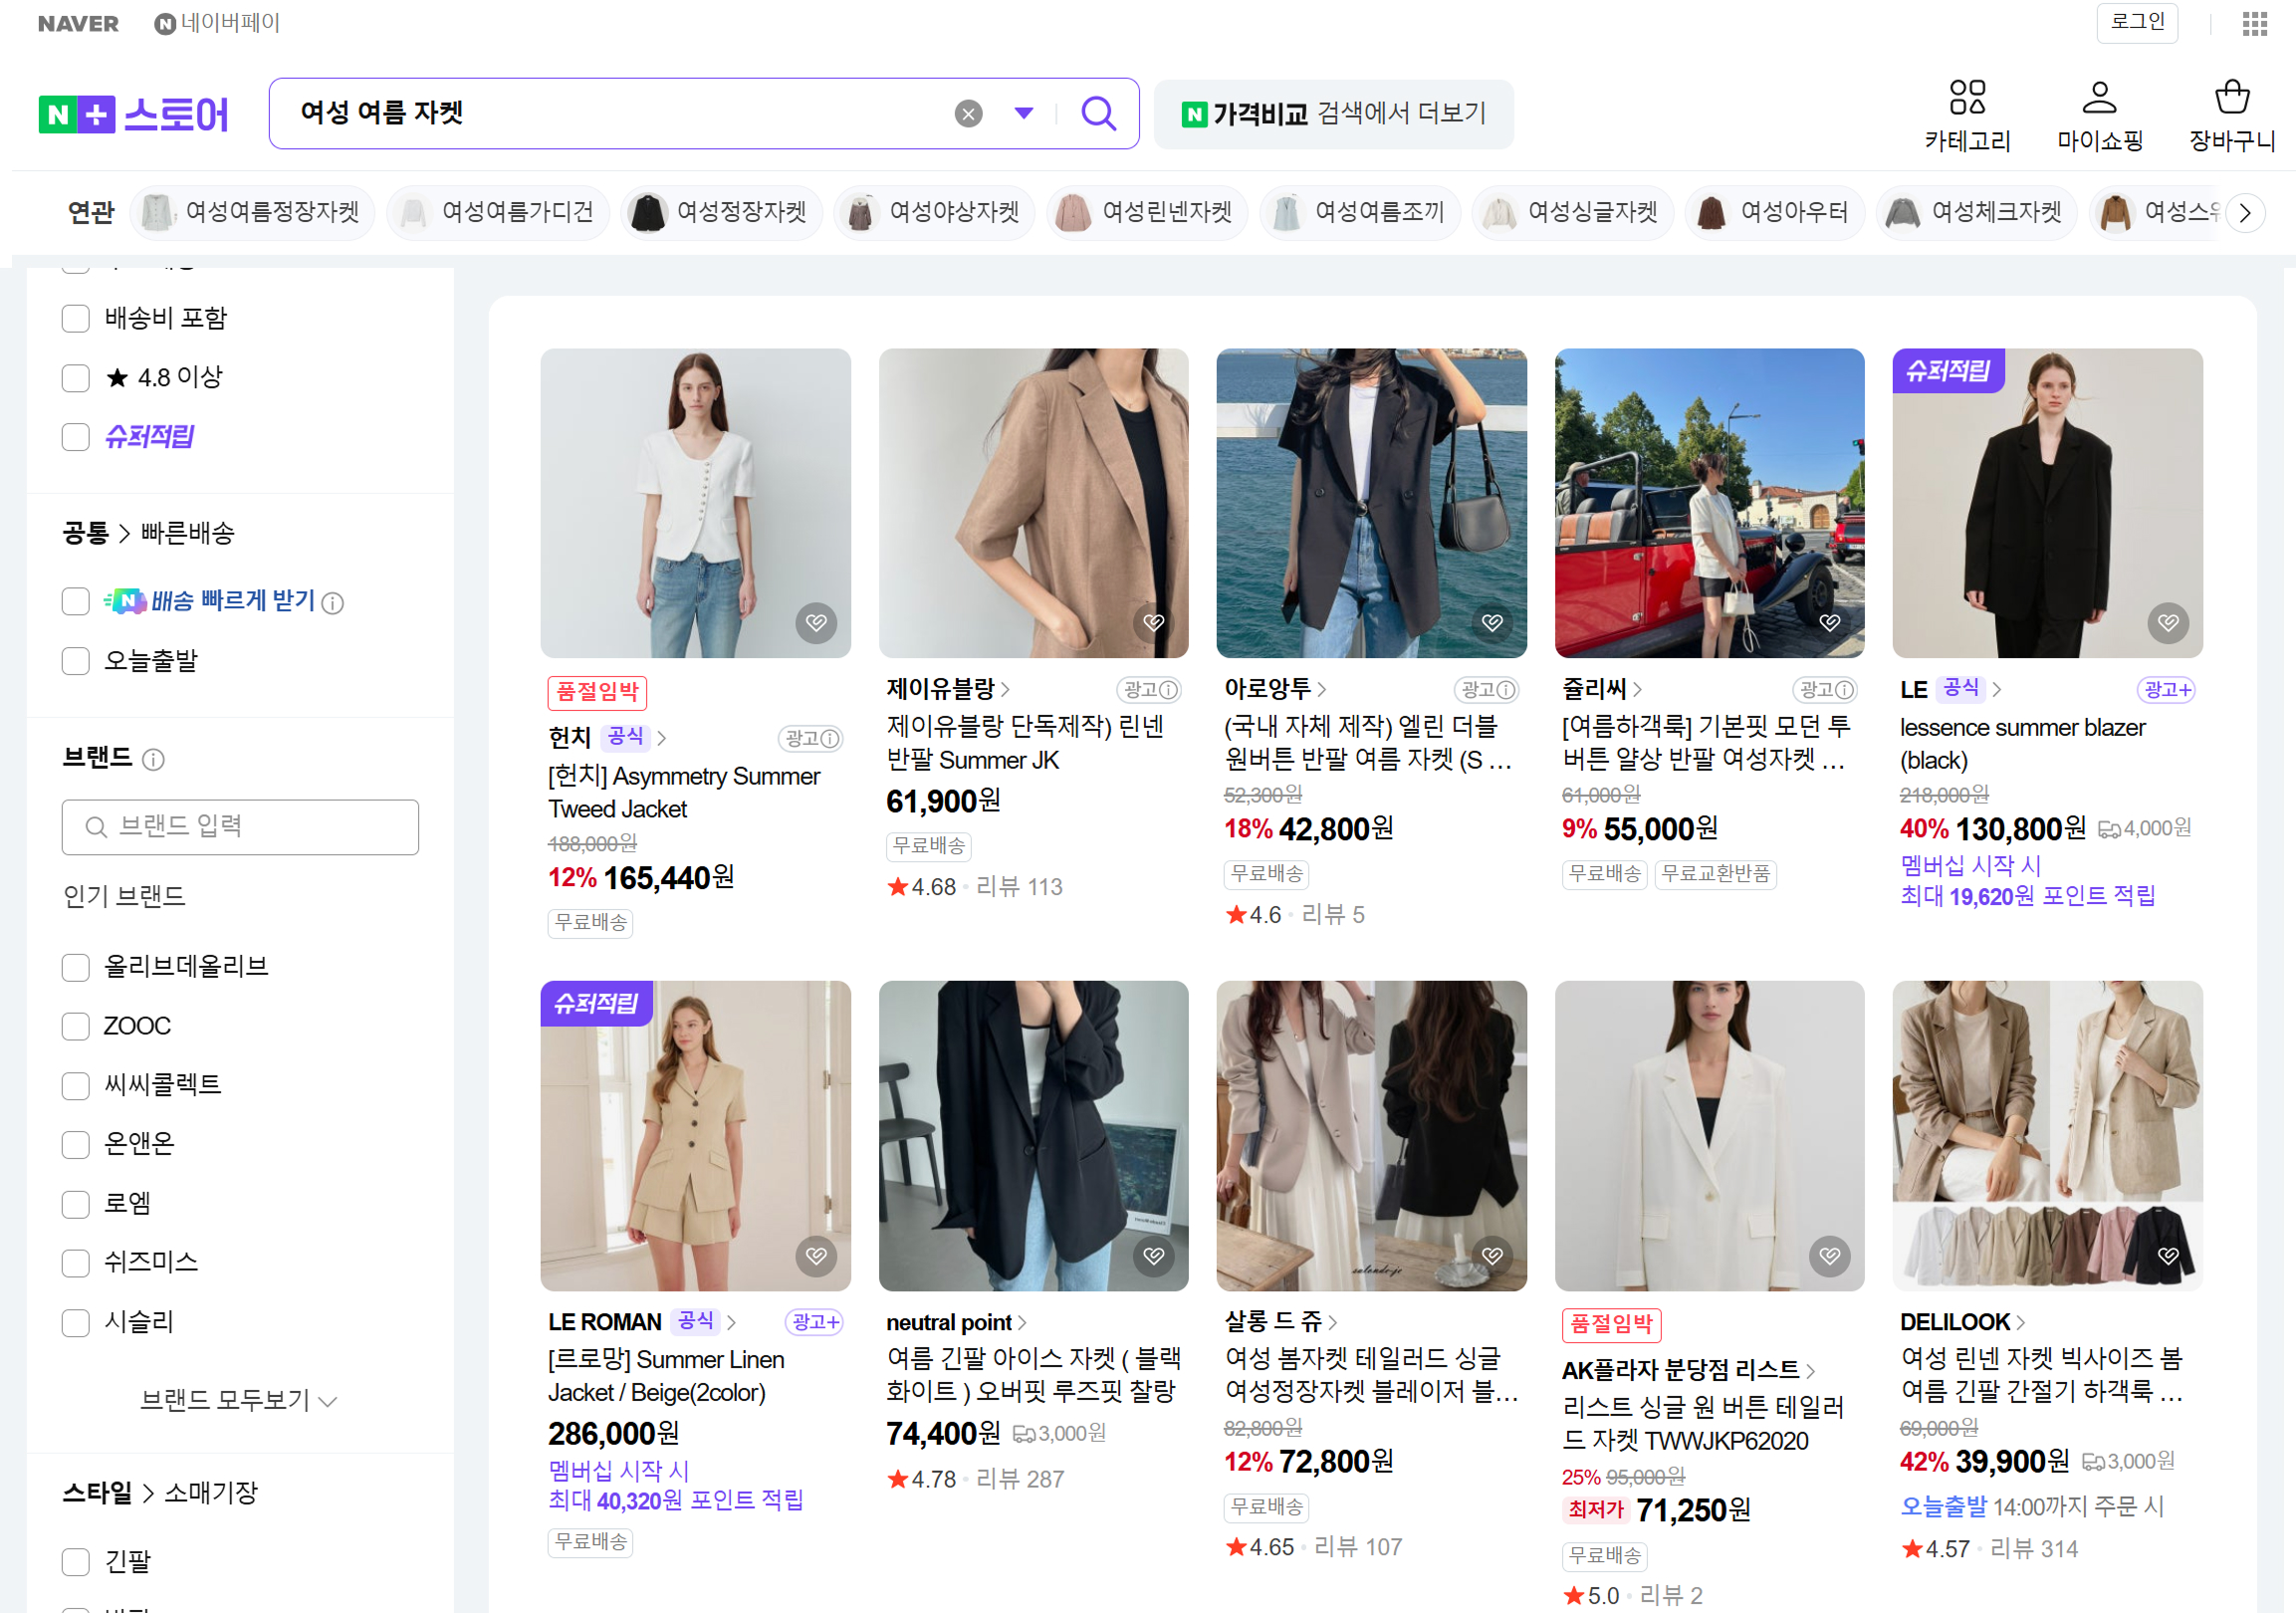Click info icon beside 배송 빠르게 받기
This screenshot has height=1613, width=2296.
(332, 602)
